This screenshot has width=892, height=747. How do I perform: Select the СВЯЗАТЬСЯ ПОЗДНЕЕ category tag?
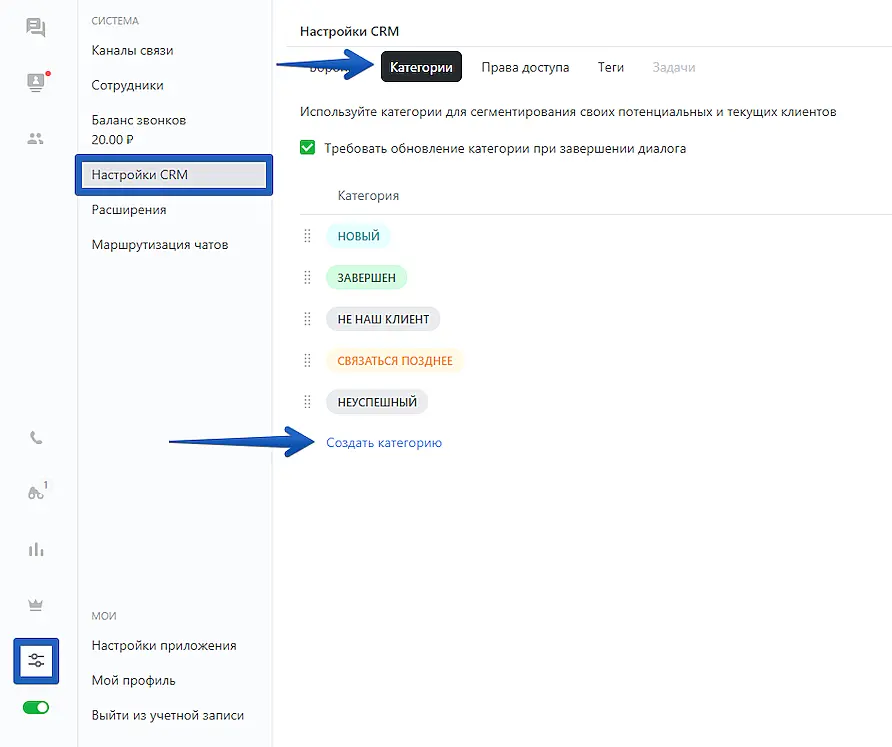tap(395, 360)
